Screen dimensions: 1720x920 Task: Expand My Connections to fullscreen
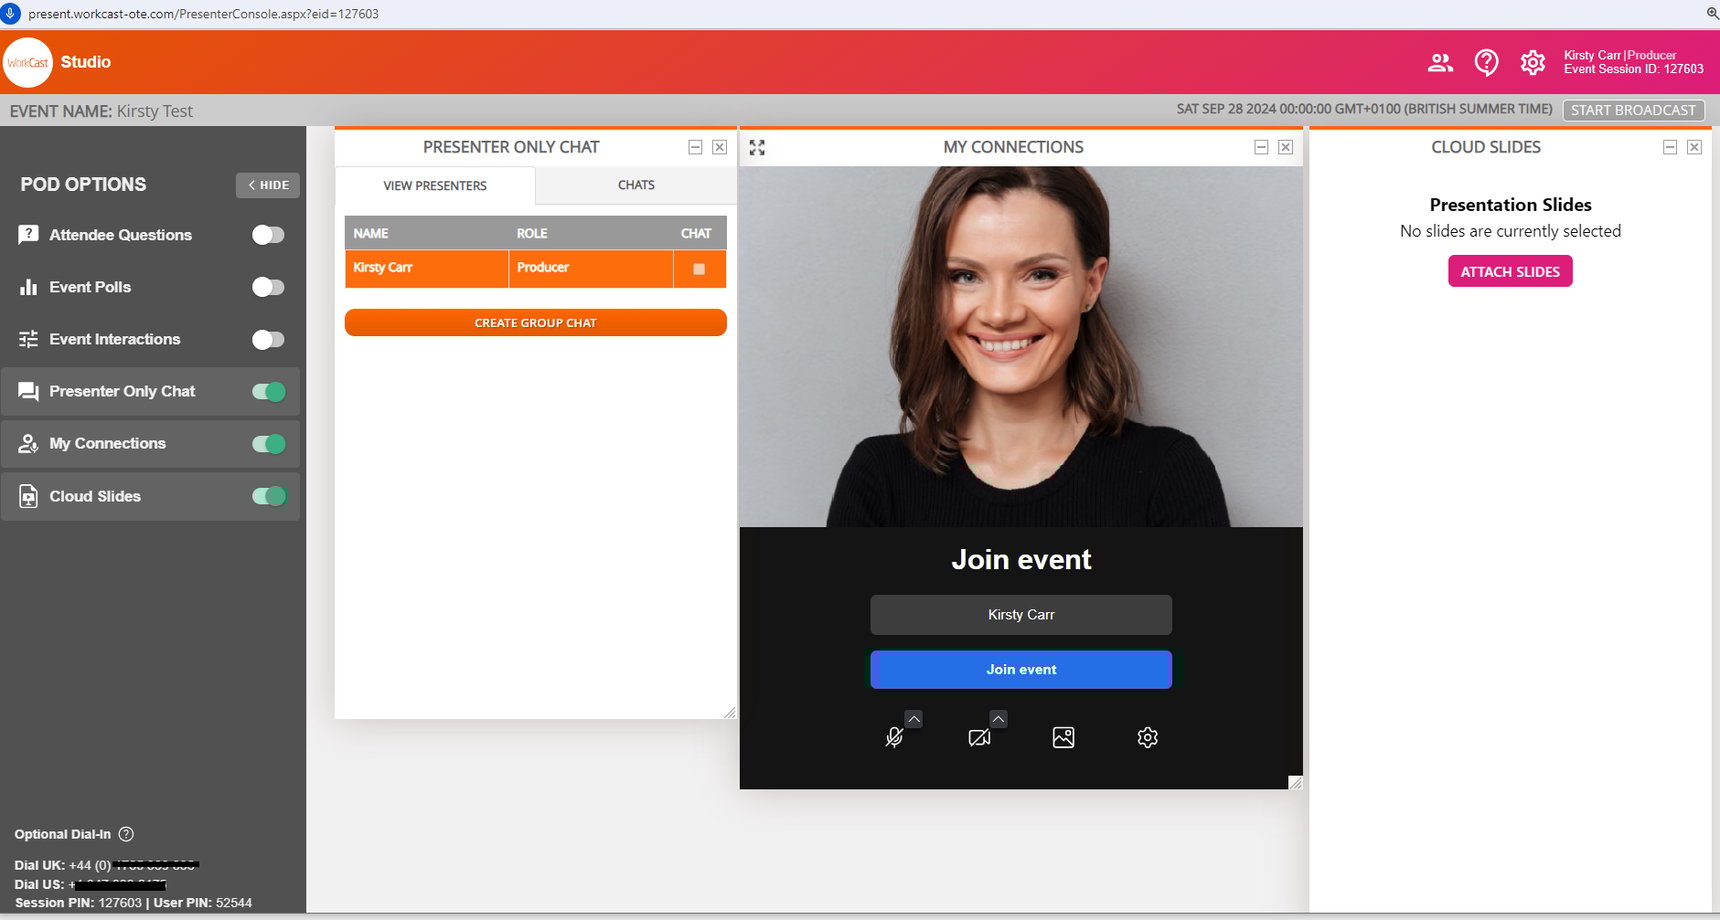757,148
